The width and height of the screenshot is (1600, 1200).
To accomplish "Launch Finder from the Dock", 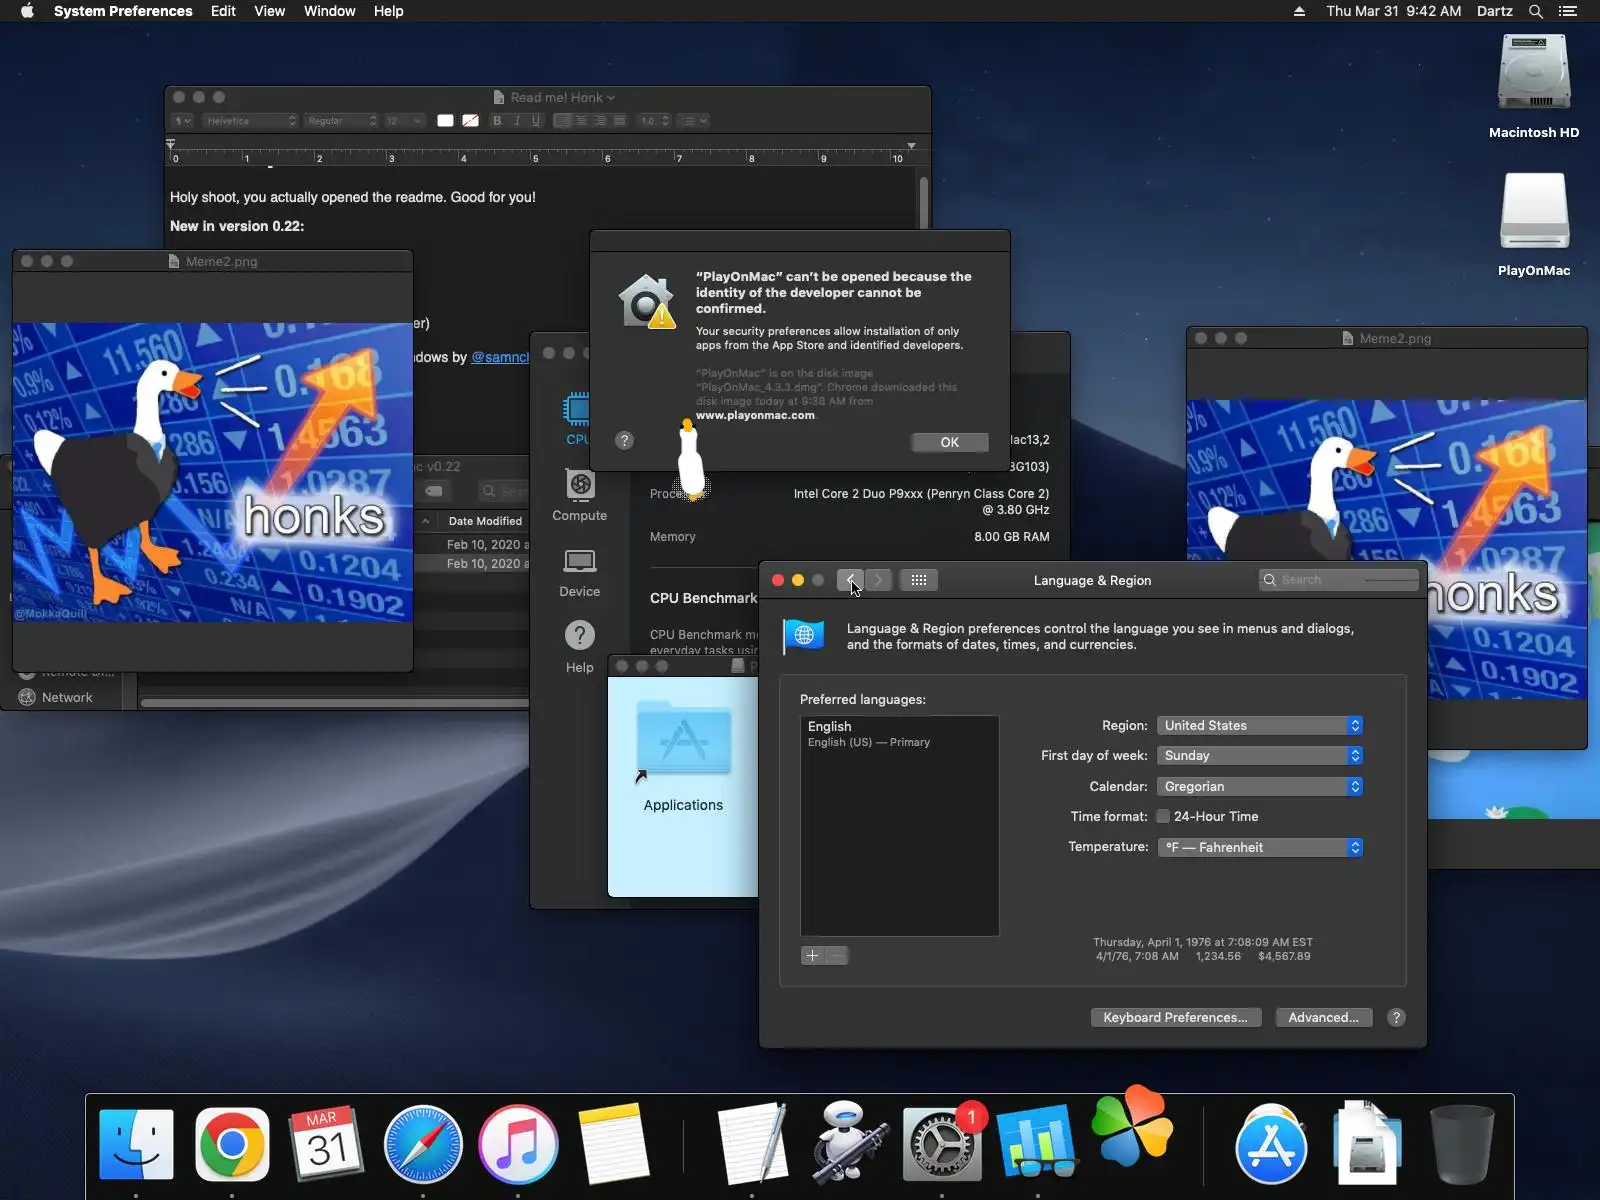I will pos(137,1144).
